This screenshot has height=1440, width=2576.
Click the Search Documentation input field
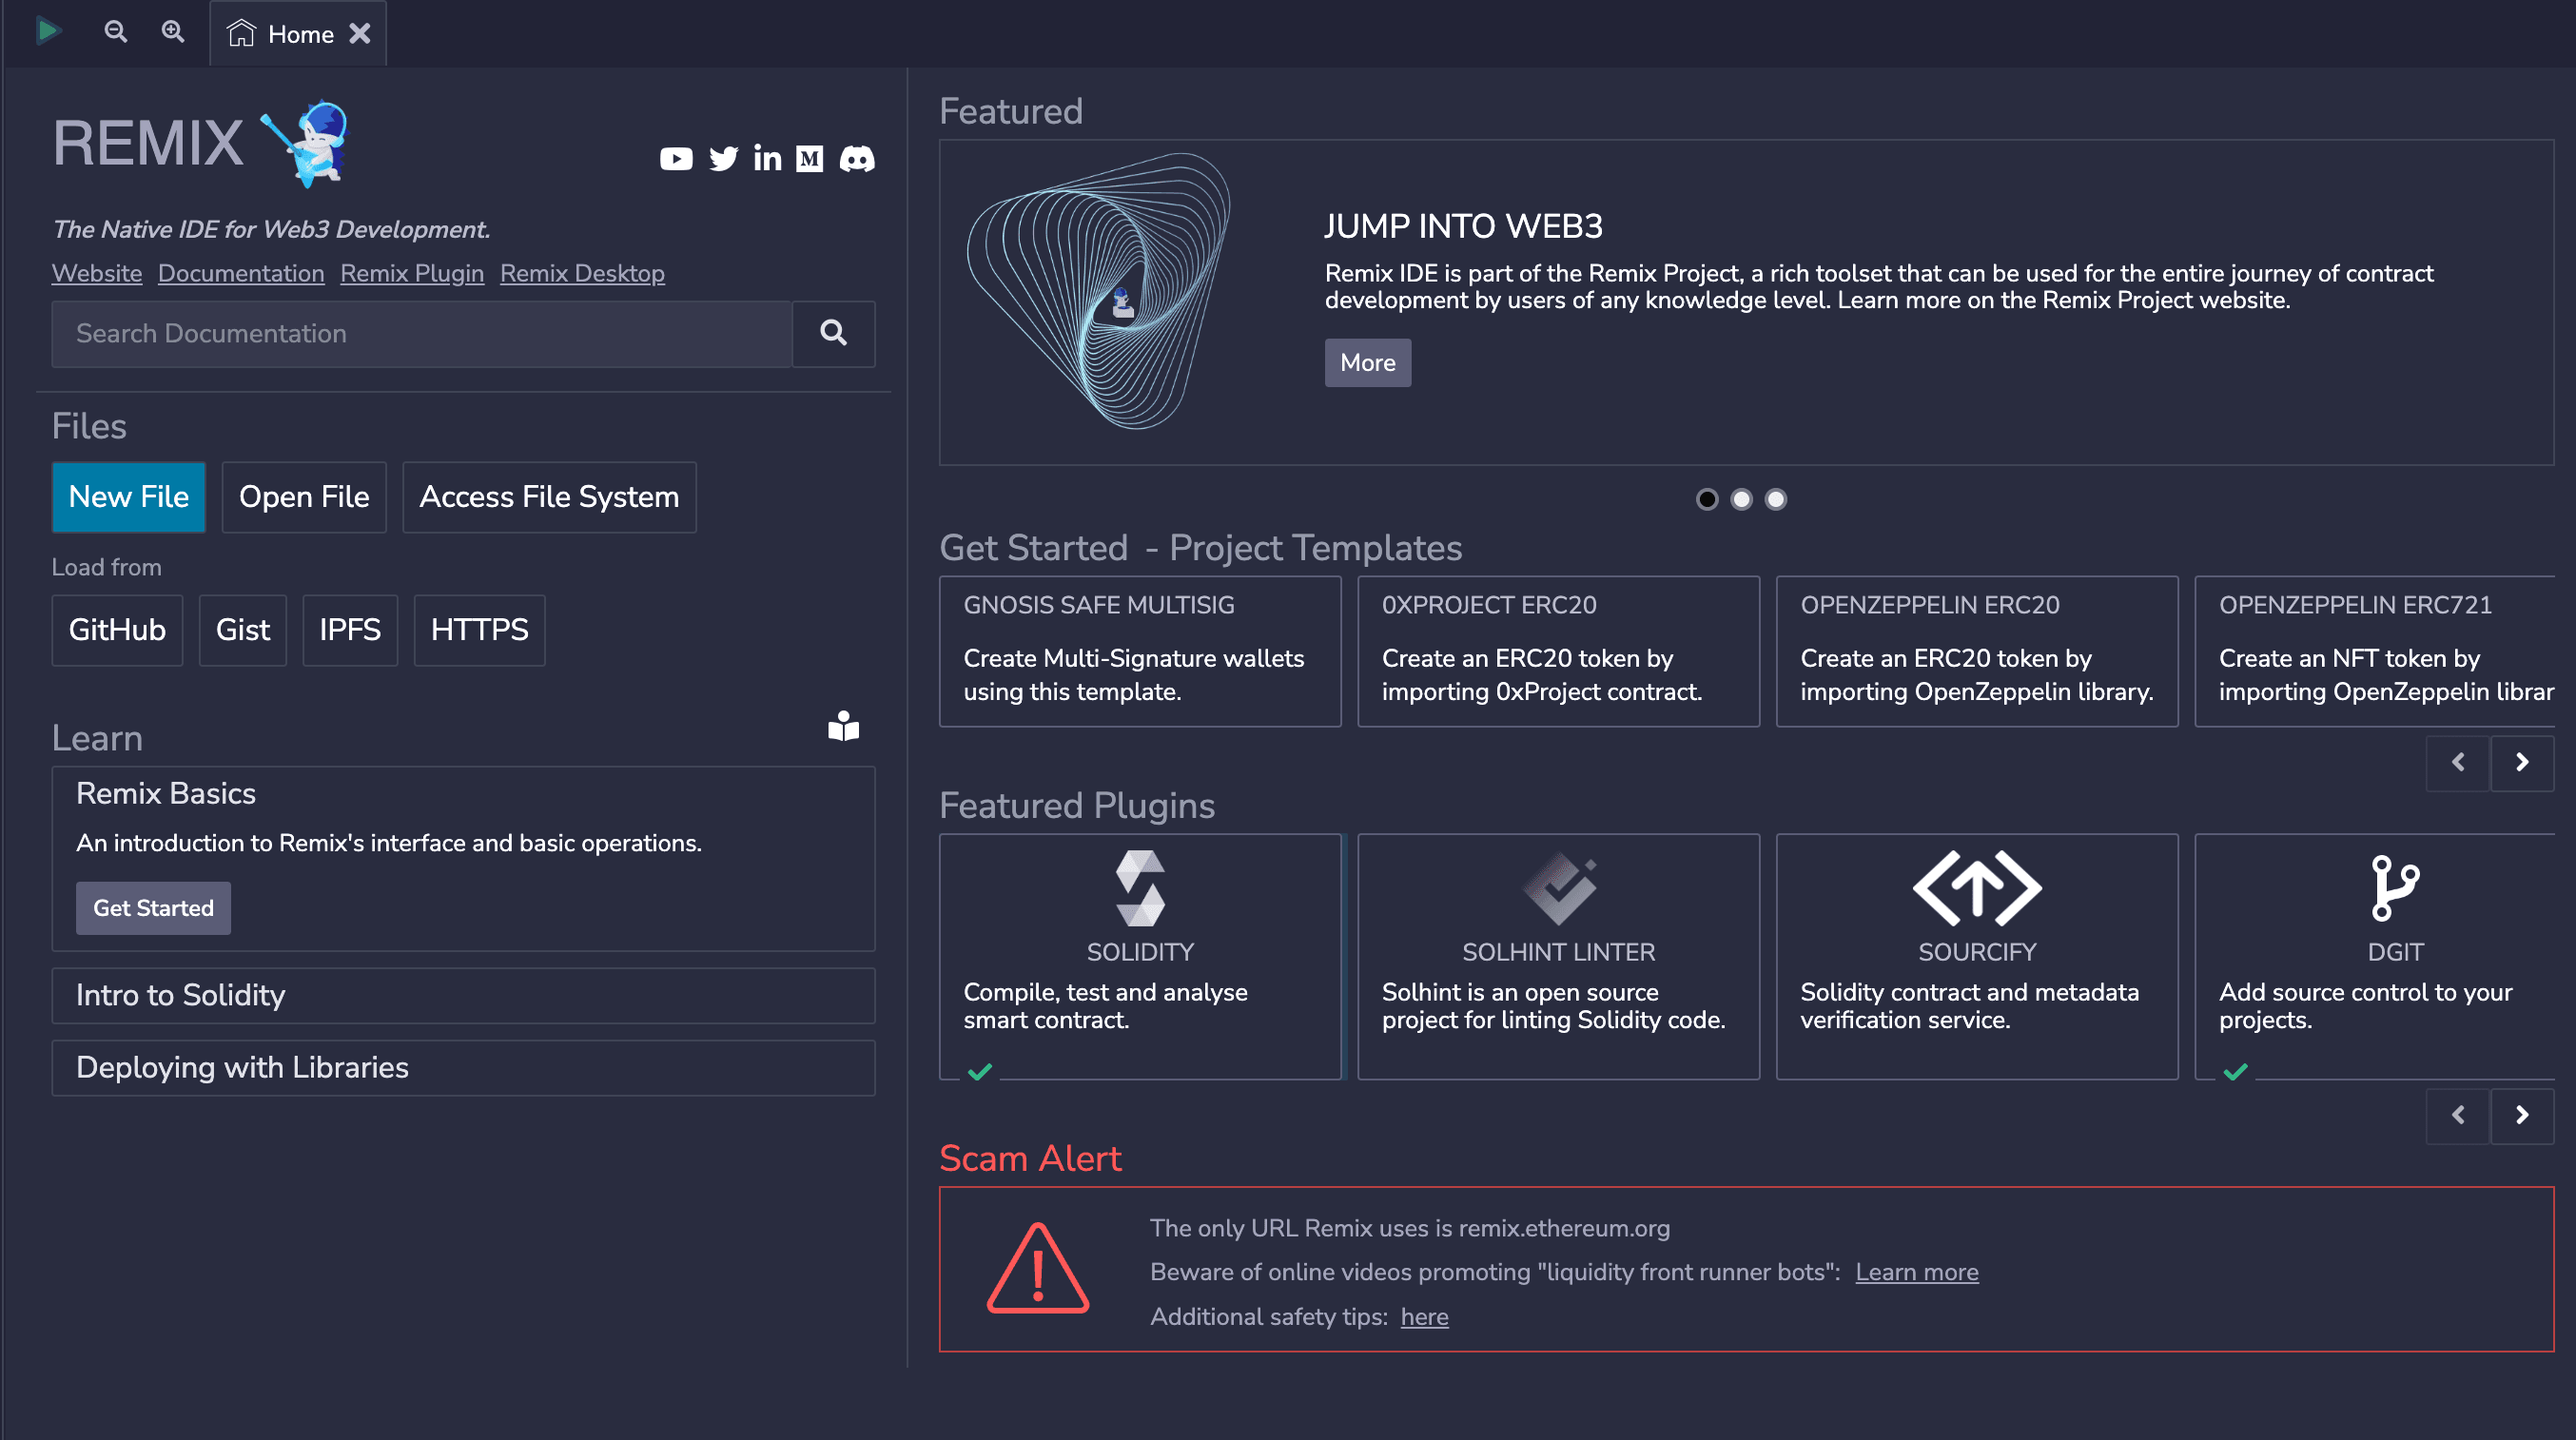point(421,334)
